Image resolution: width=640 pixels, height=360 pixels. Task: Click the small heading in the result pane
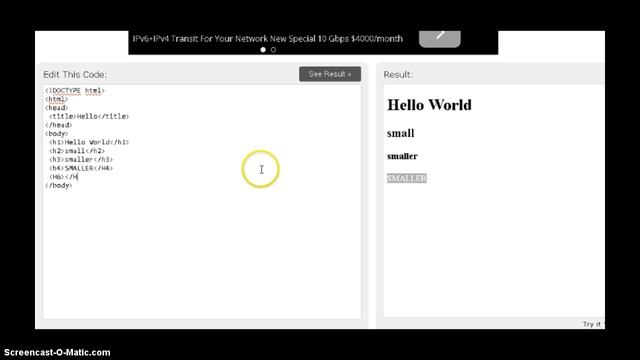[400, 133]
